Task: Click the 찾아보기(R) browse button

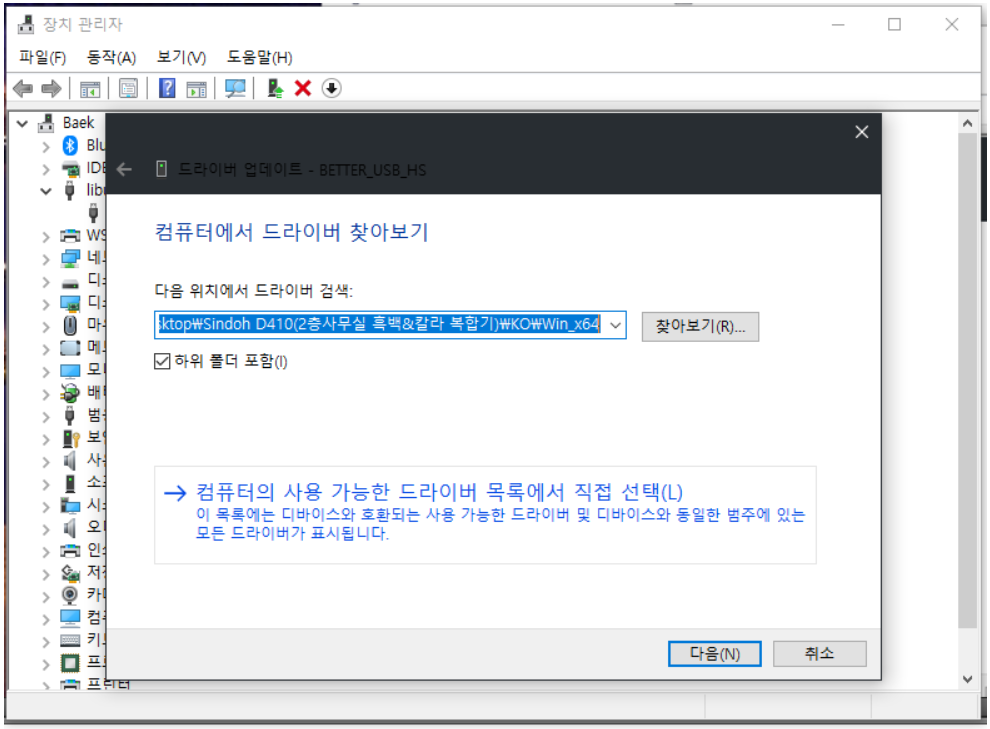Action: click(700, 326)
